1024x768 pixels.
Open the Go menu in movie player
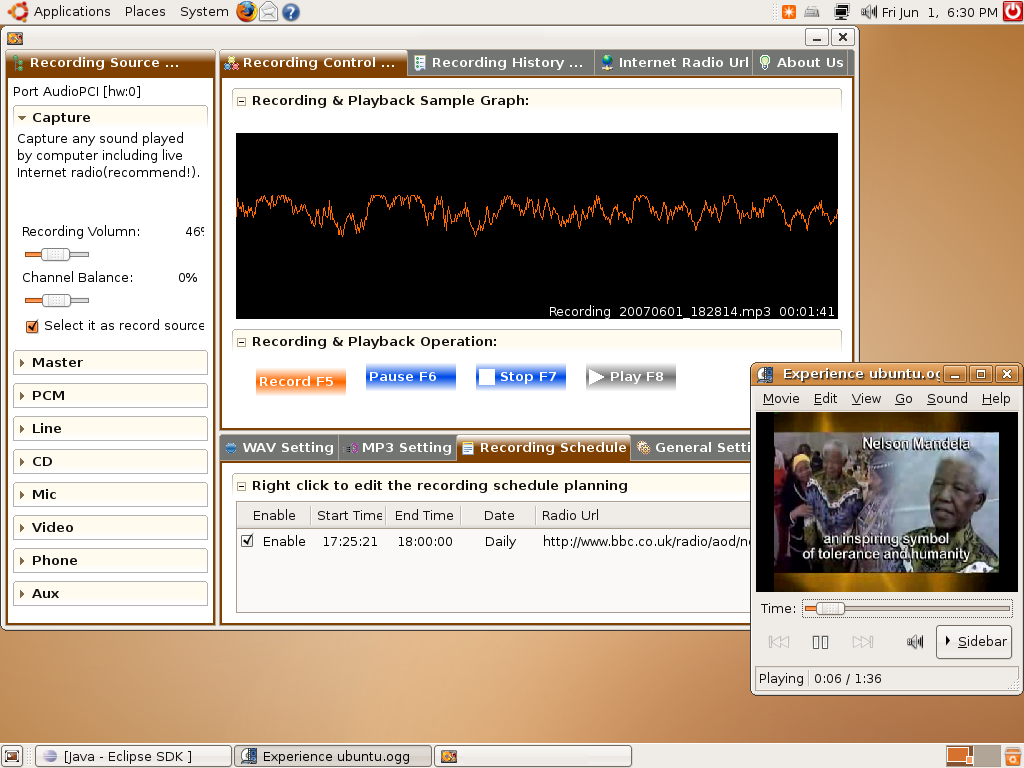pos(904,398)
